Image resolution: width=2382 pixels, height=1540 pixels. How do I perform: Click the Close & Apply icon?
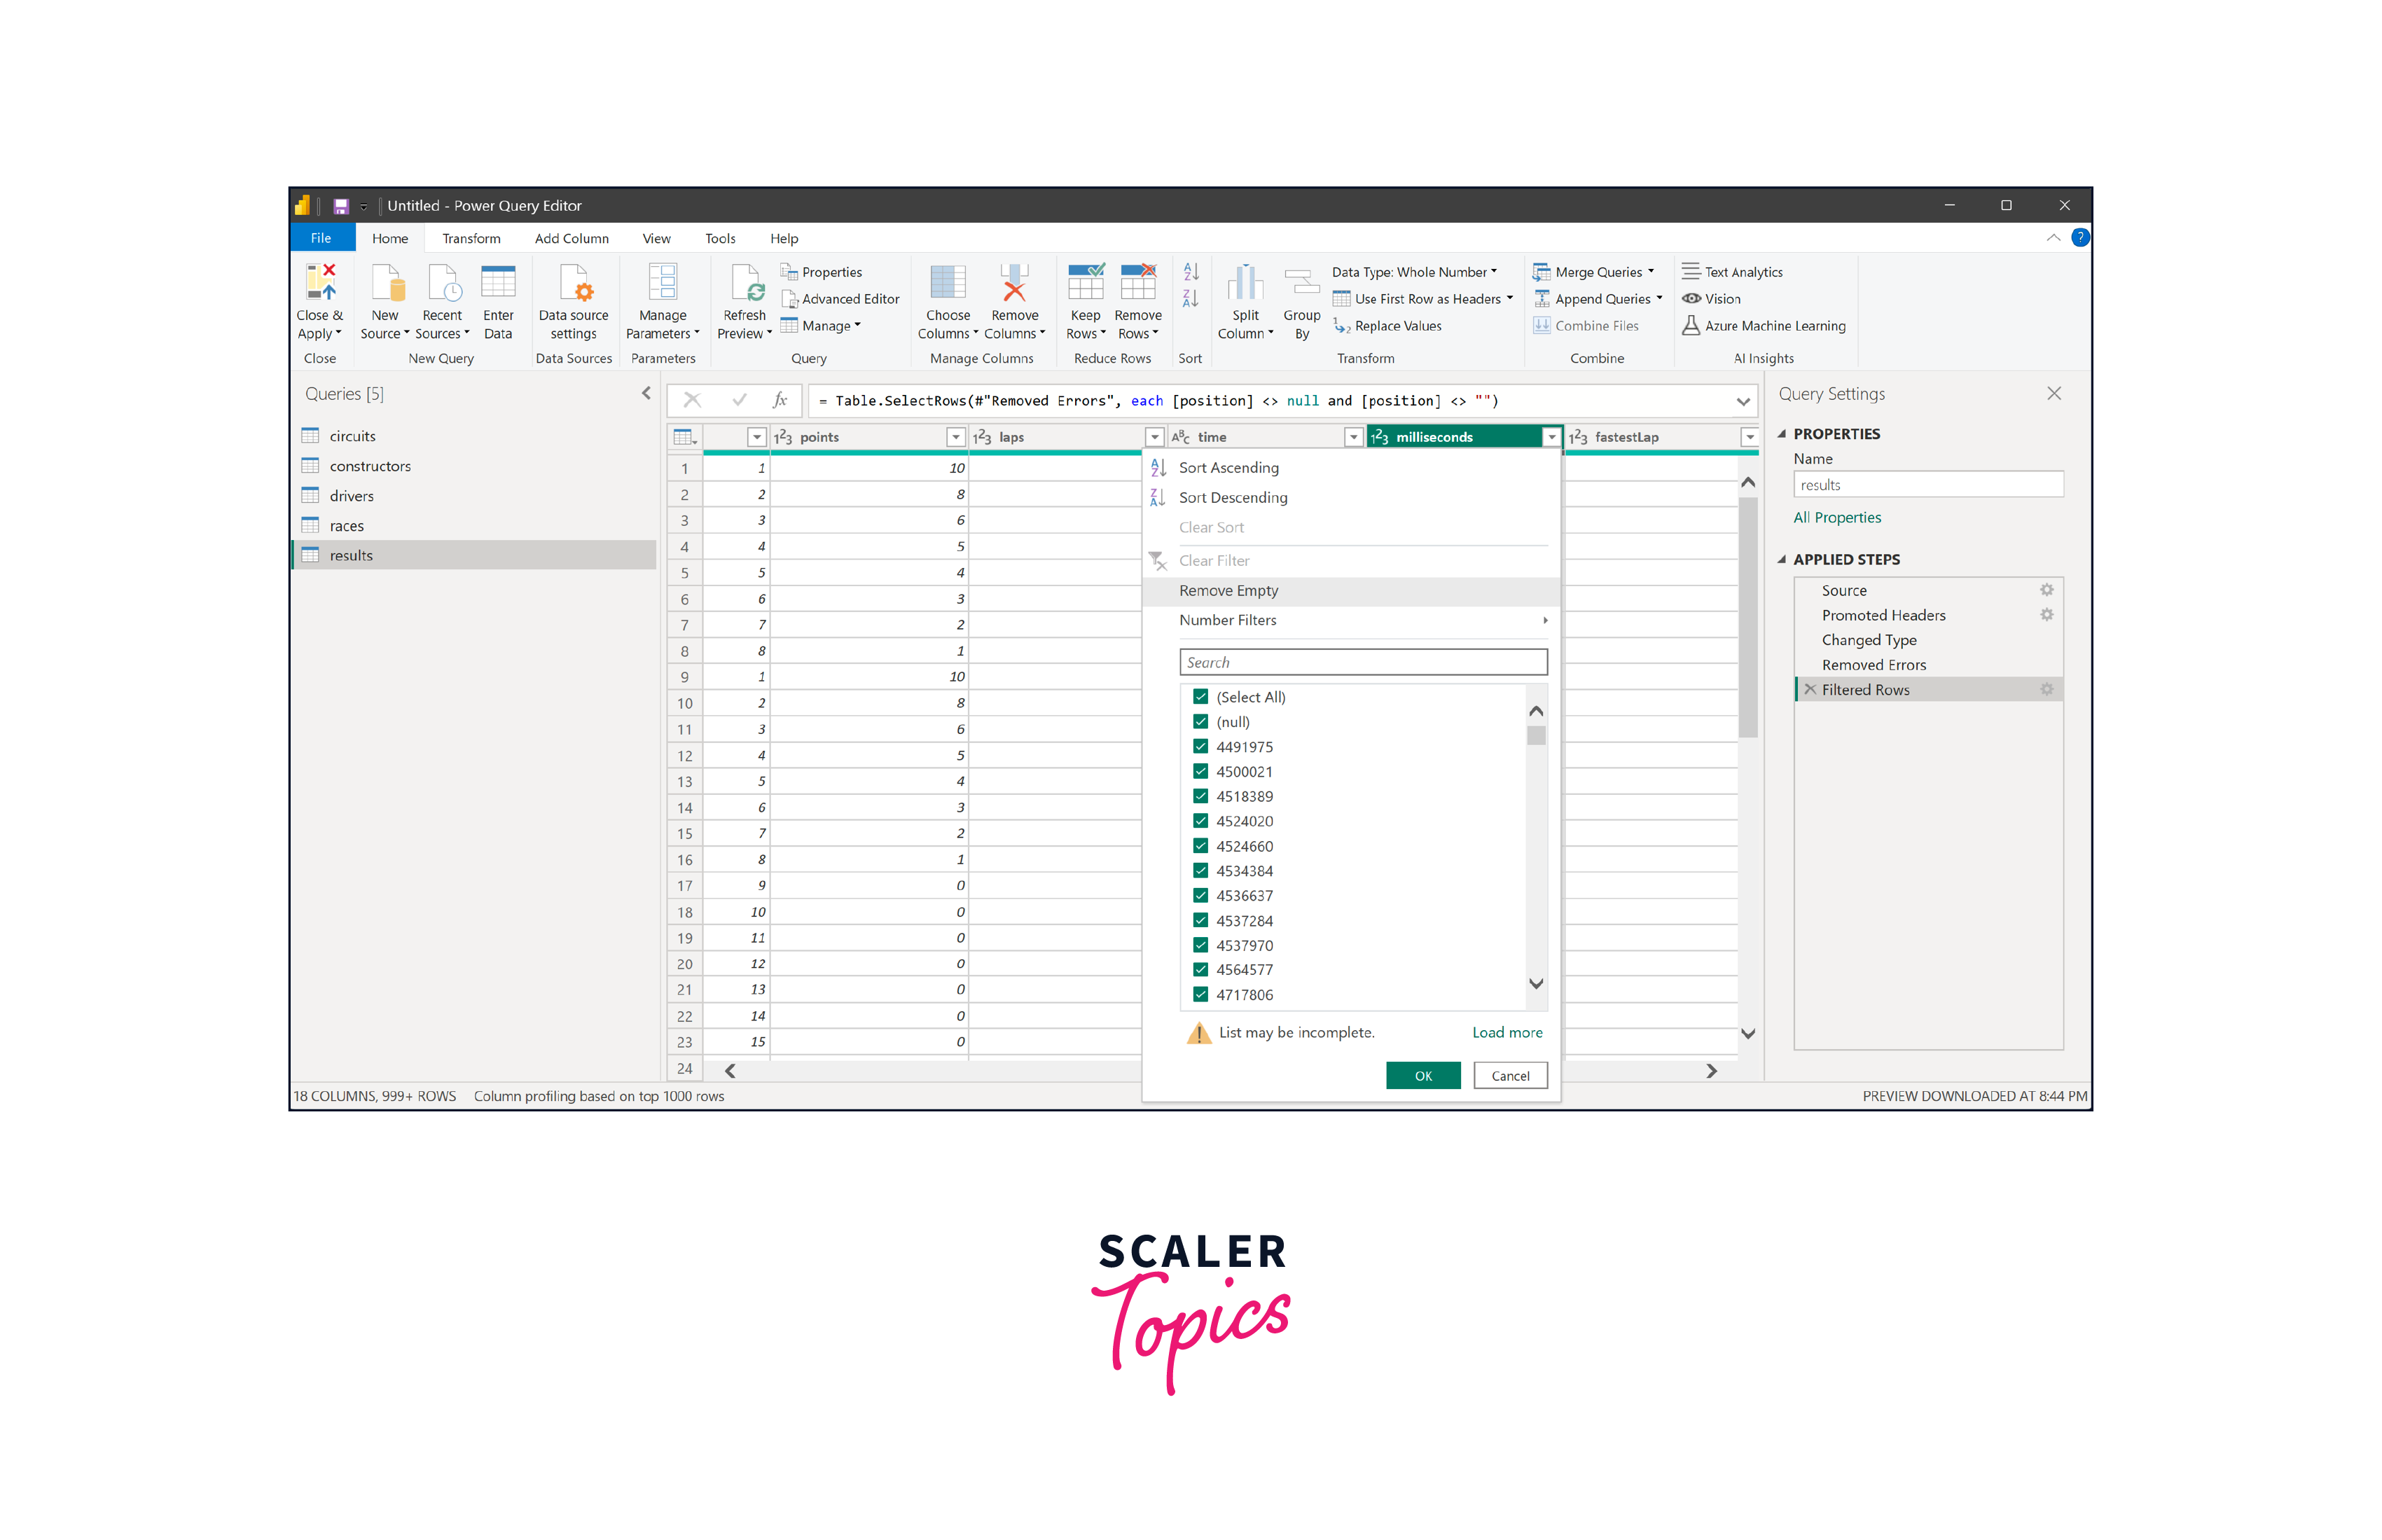[319, 283]
